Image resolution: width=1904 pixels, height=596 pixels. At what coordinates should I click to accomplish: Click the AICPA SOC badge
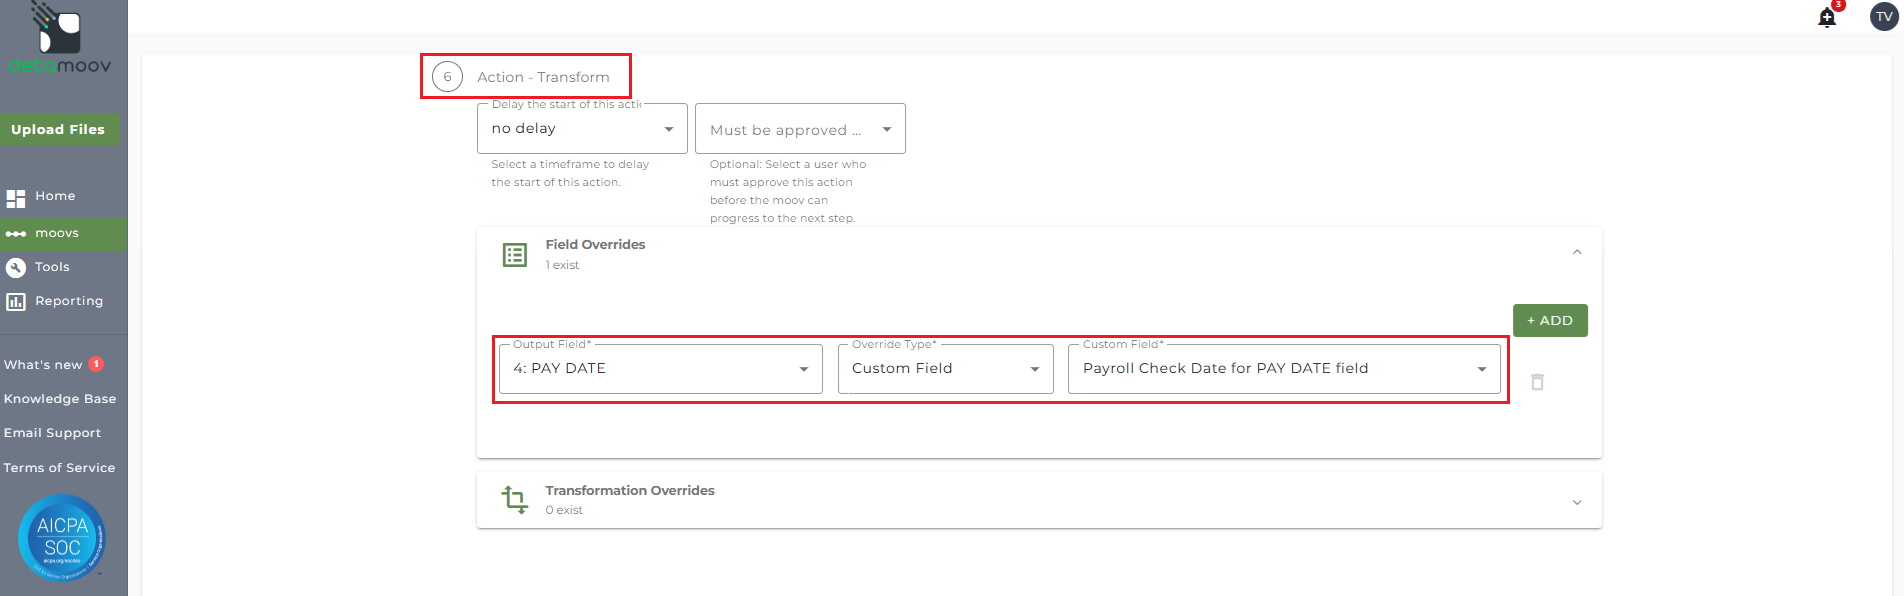coord(62,538)
